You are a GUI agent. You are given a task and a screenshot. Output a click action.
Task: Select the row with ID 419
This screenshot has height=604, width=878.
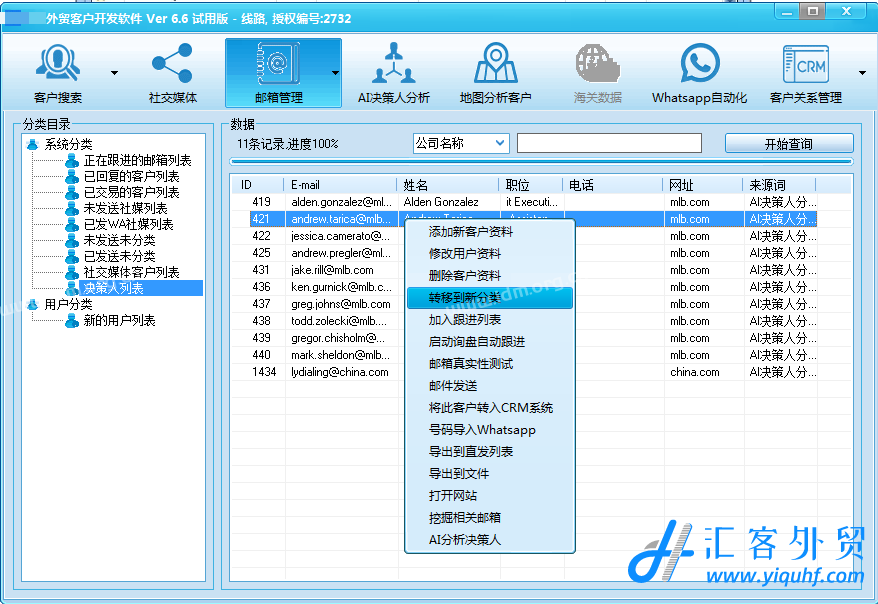(x=525, y=202)
